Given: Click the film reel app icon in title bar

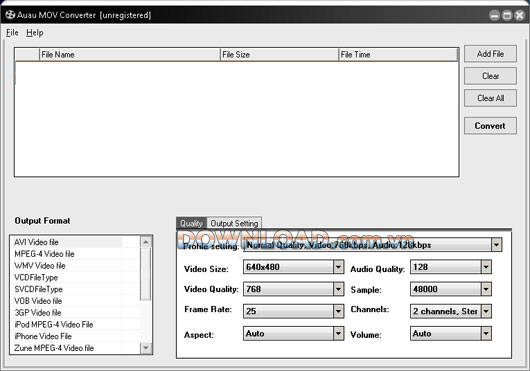Looking at the screenshot, I should 10,15.
